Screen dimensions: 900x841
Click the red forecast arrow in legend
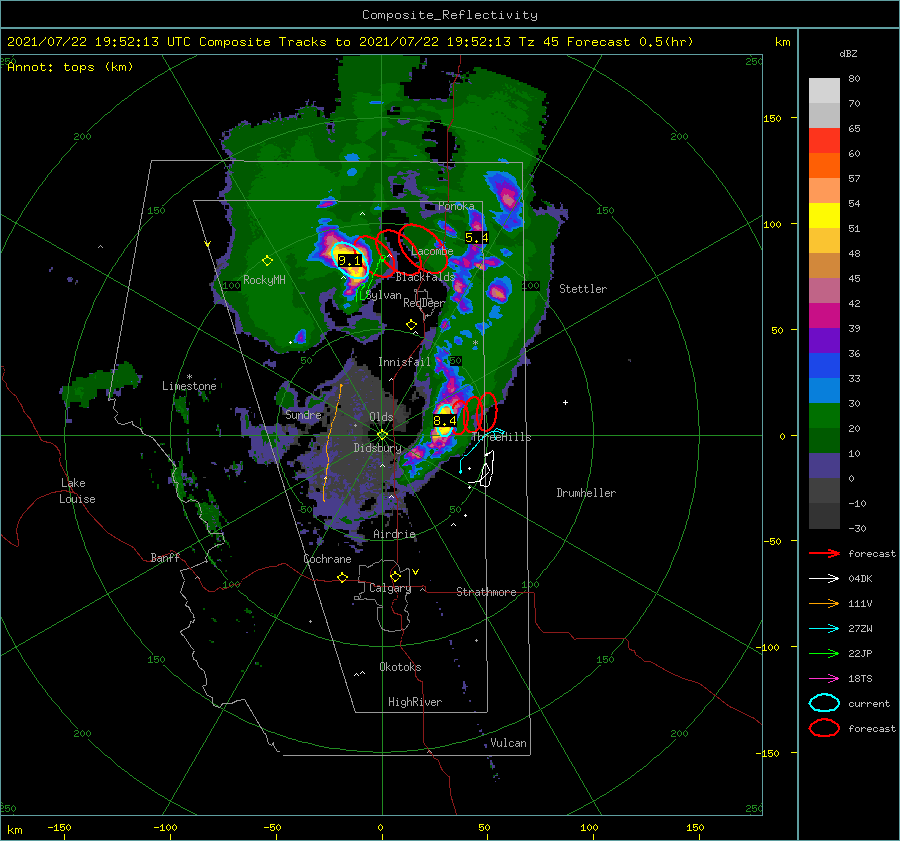824,553
